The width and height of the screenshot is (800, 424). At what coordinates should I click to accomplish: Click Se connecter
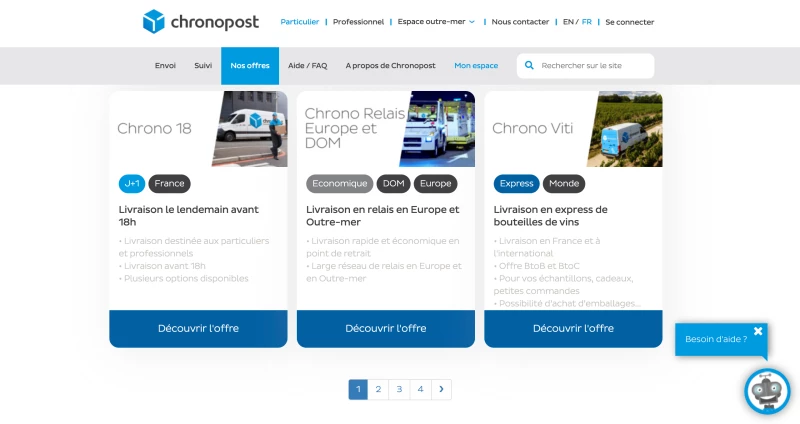[x=630, y=22]
